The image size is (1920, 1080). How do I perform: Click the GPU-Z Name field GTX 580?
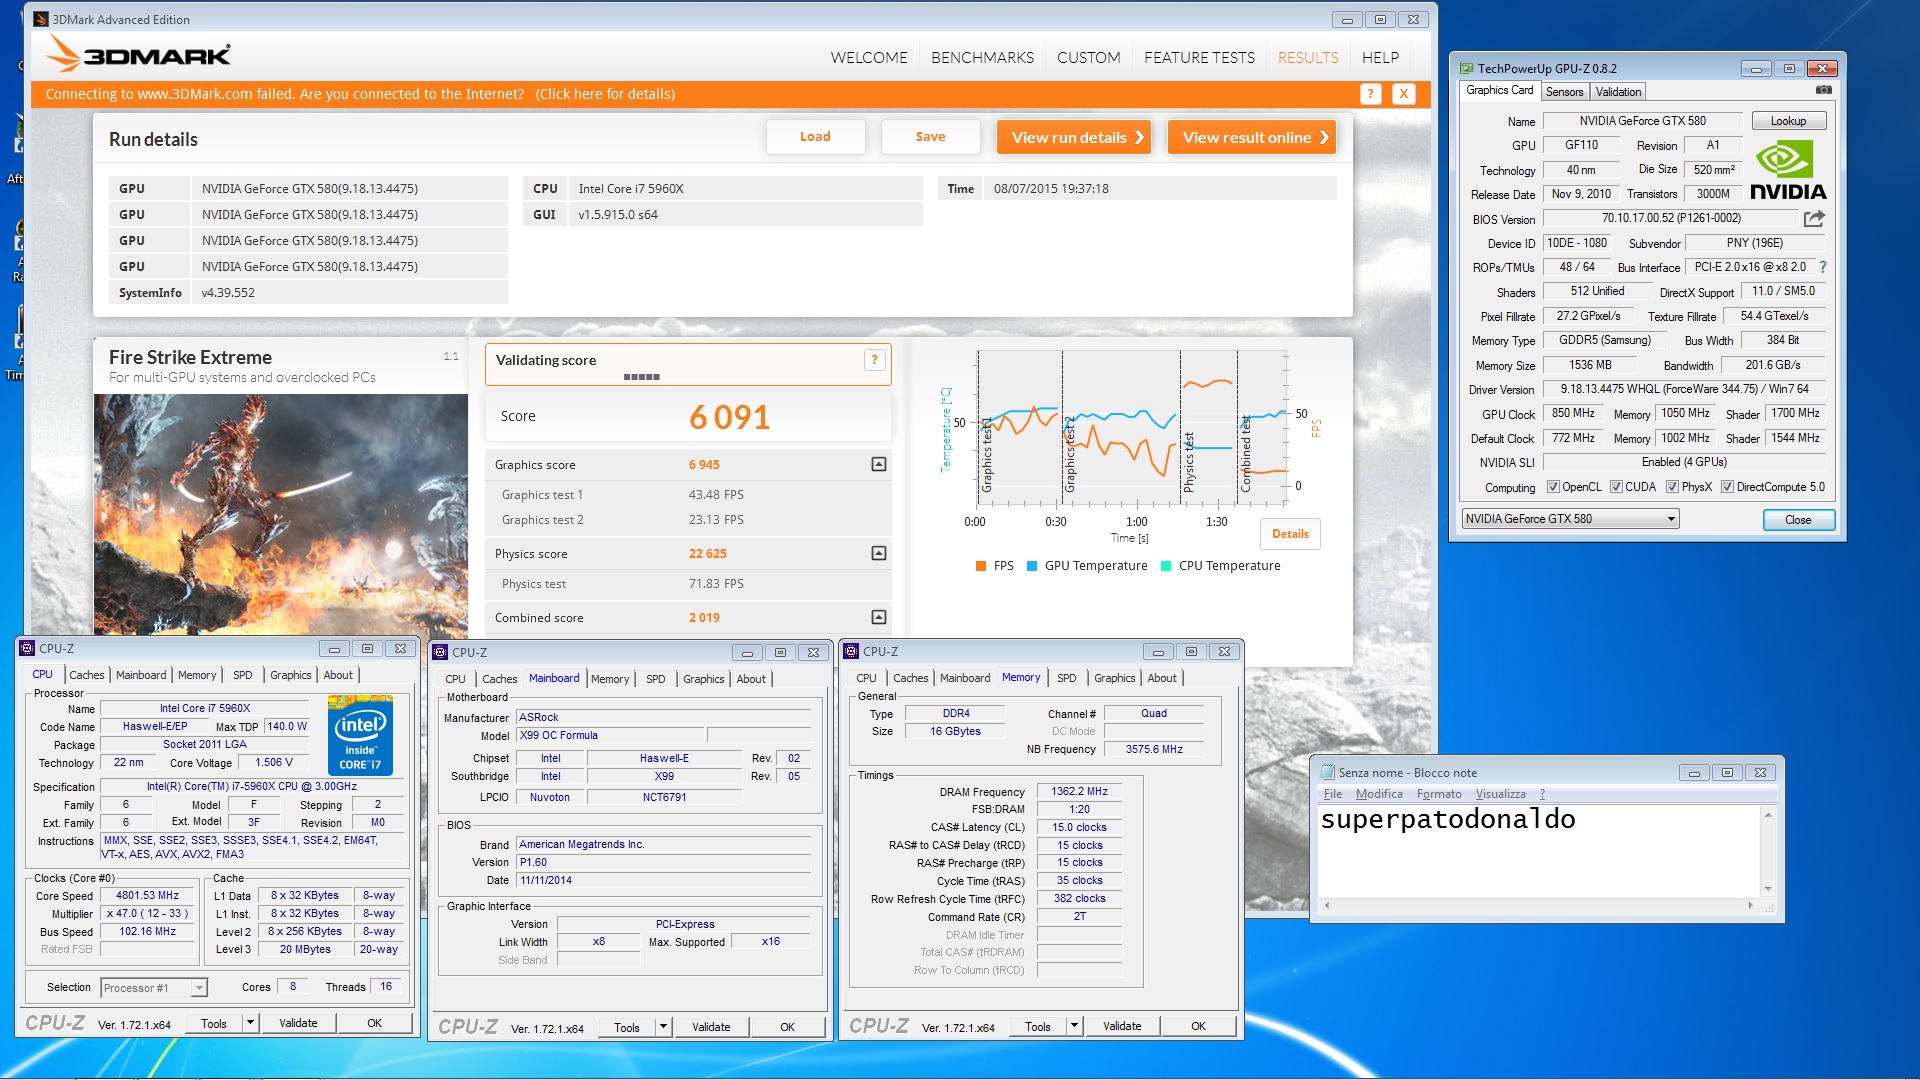pyautogui.click(x=1642, y=121)
